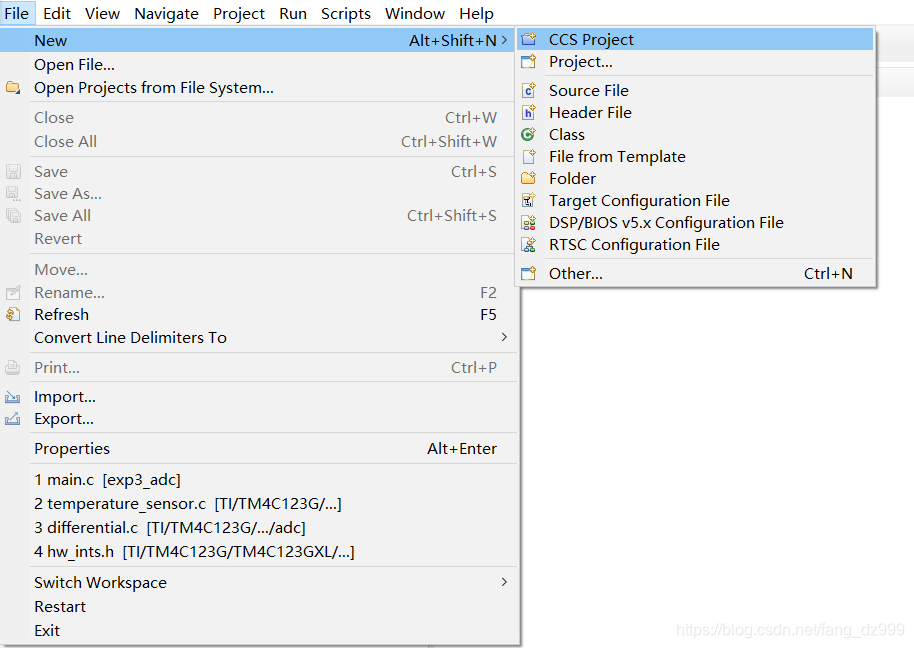Click the greyed Move... entry
914x648 pixels.
coord(259,270)
